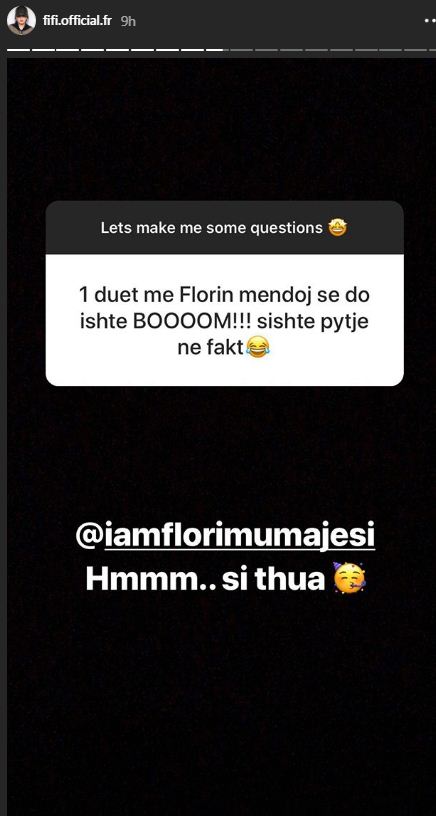Jump to the second story progress segment

[44, 49]
